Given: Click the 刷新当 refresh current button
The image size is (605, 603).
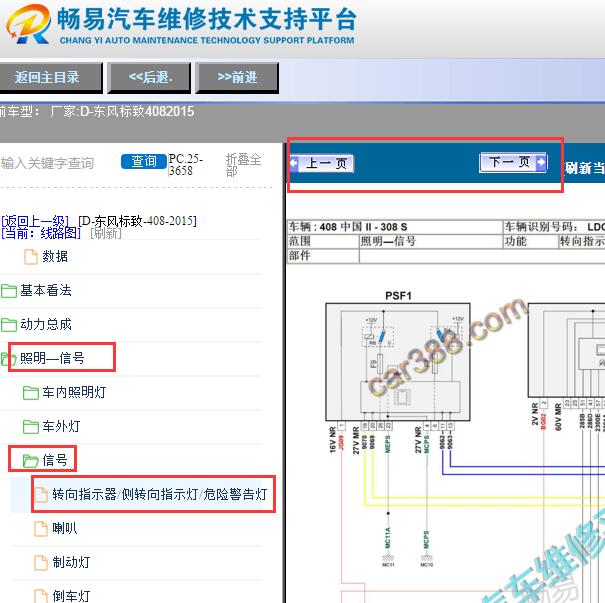Looking at the screenshot, I should pyautogui.click(x=585, y=168).
